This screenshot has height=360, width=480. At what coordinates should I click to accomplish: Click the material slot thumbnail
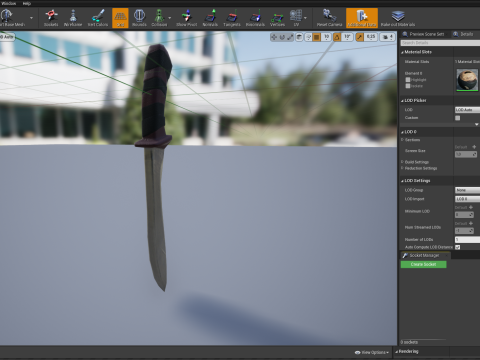467,80
